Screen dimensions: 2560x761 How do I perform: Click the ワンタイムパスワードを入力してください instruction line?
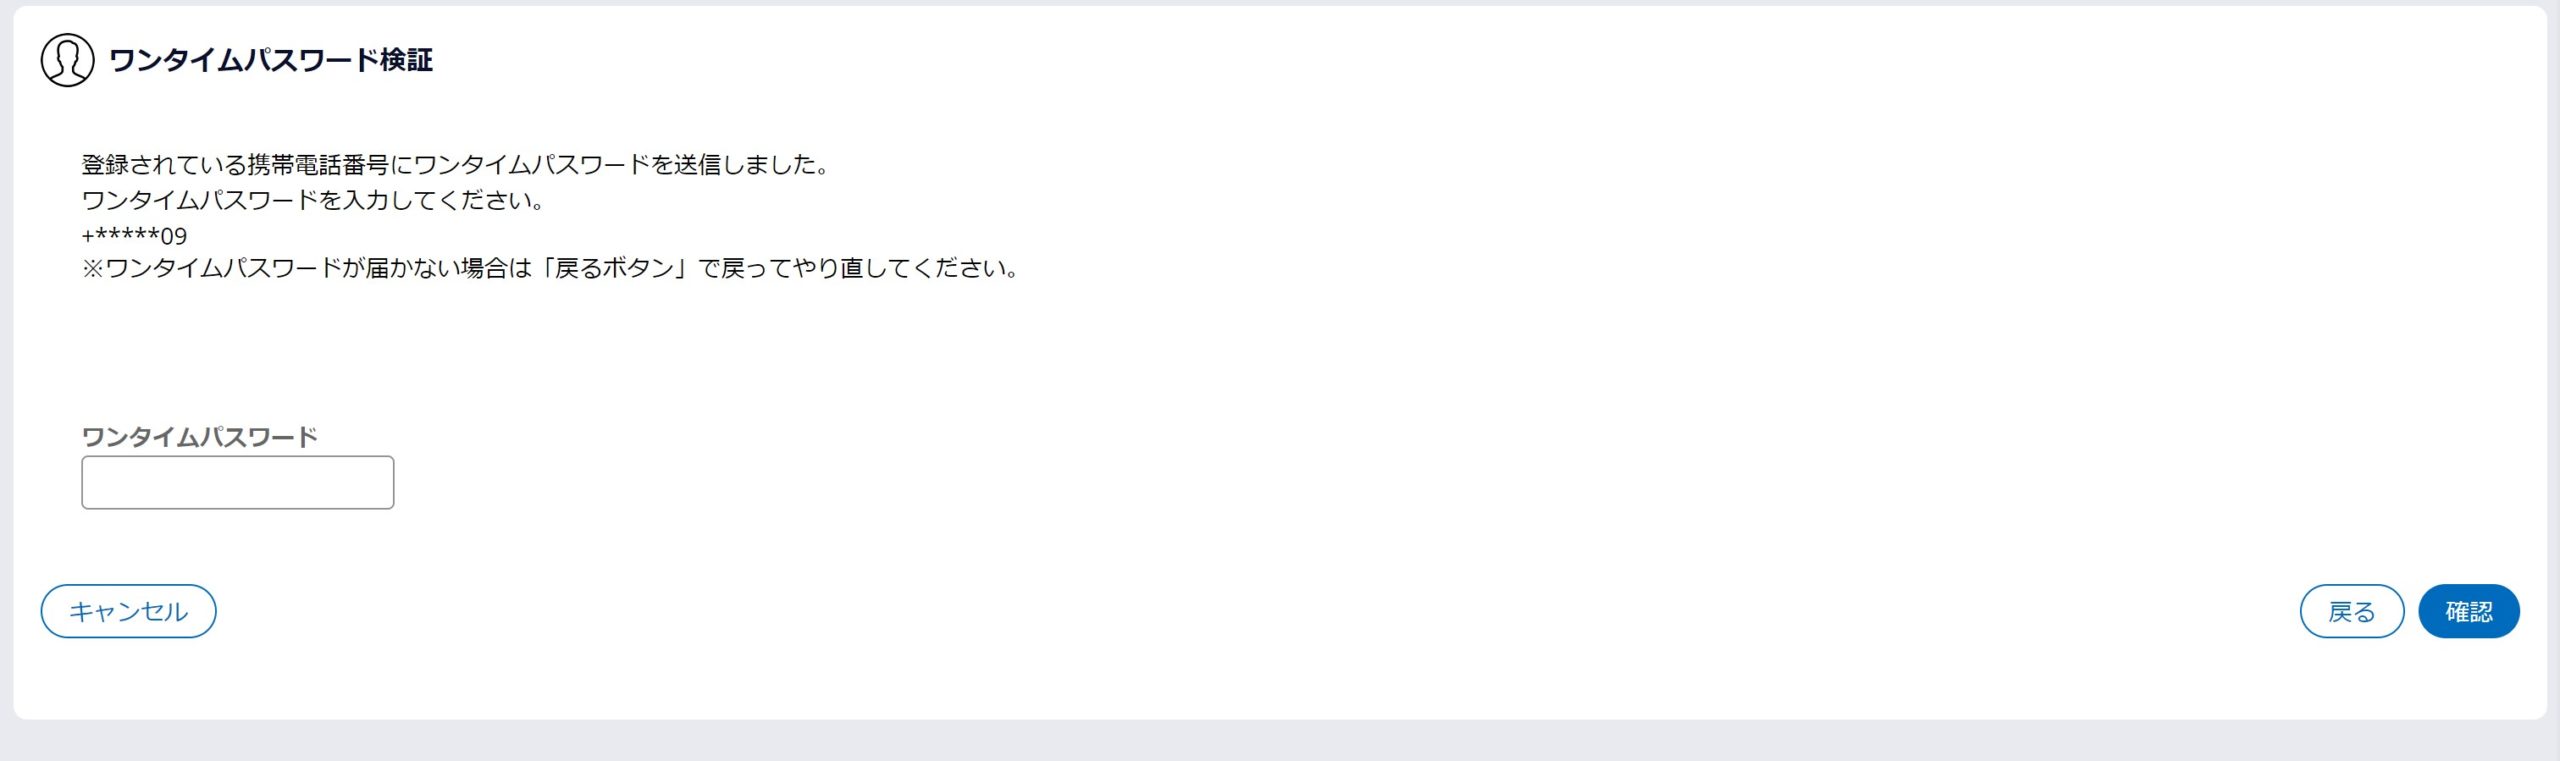click(x=313, y=200)
